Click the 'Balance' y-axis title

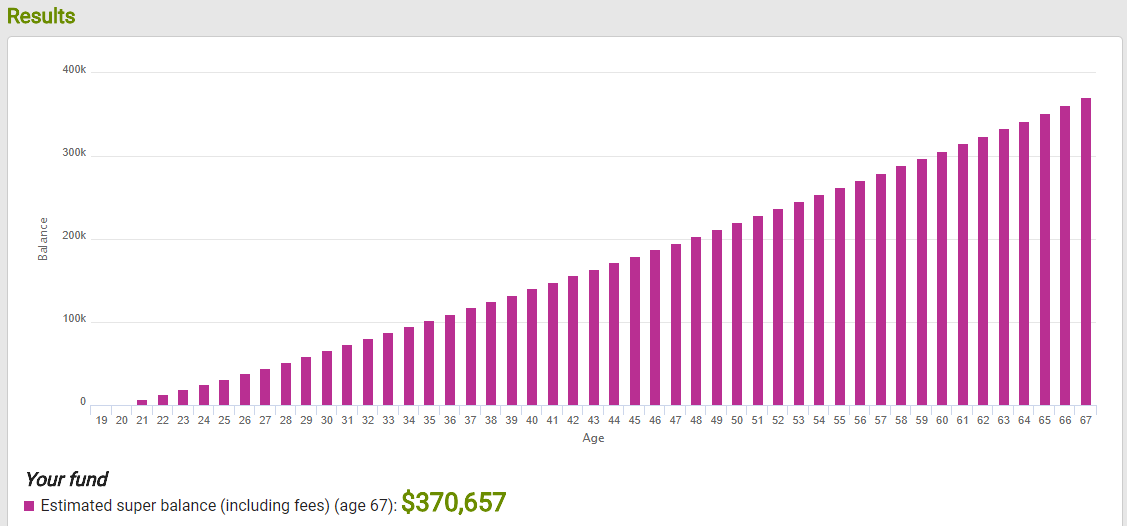click(x=43, y=238)
